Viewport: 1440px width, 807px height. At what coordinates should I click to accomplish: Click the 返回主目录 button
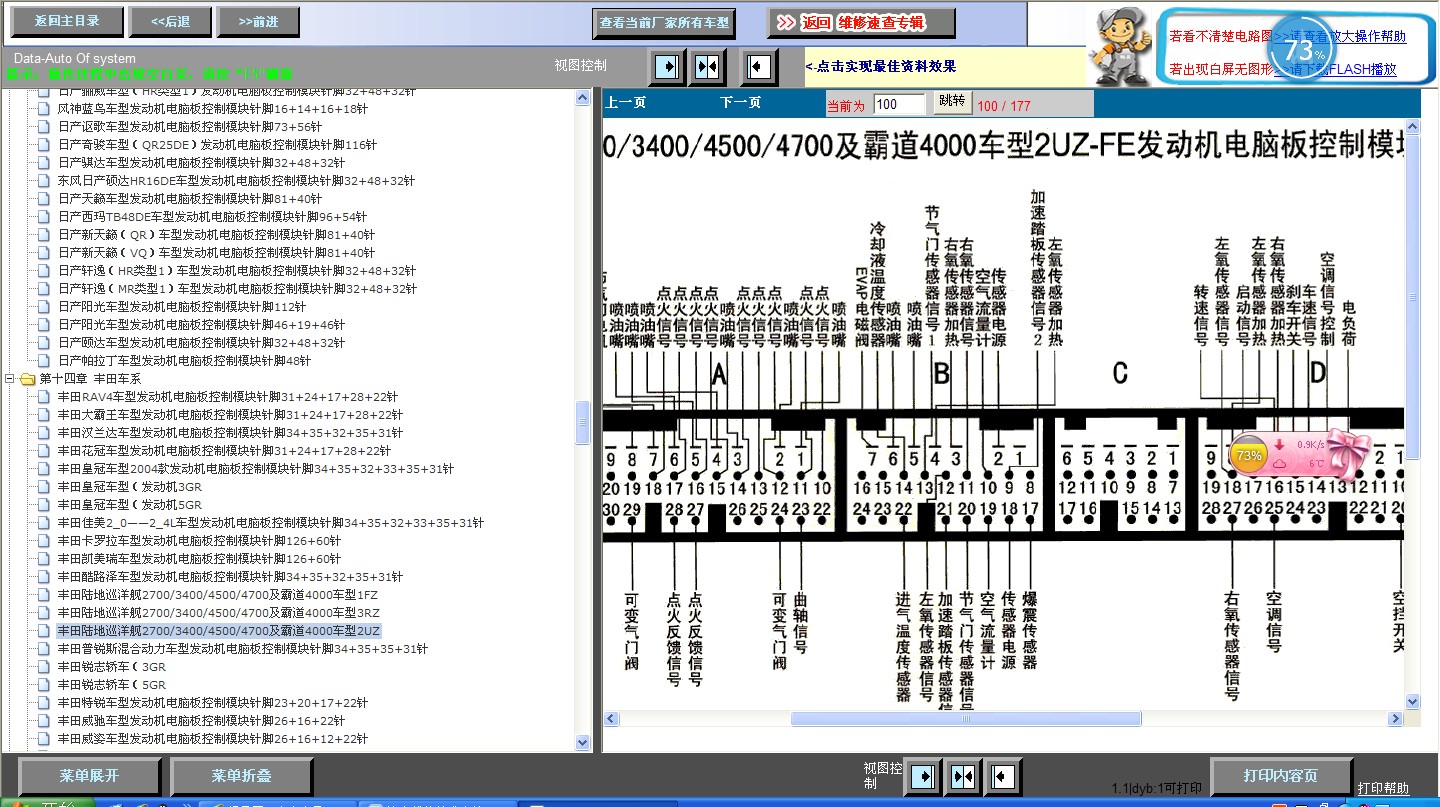click(69, 21)
